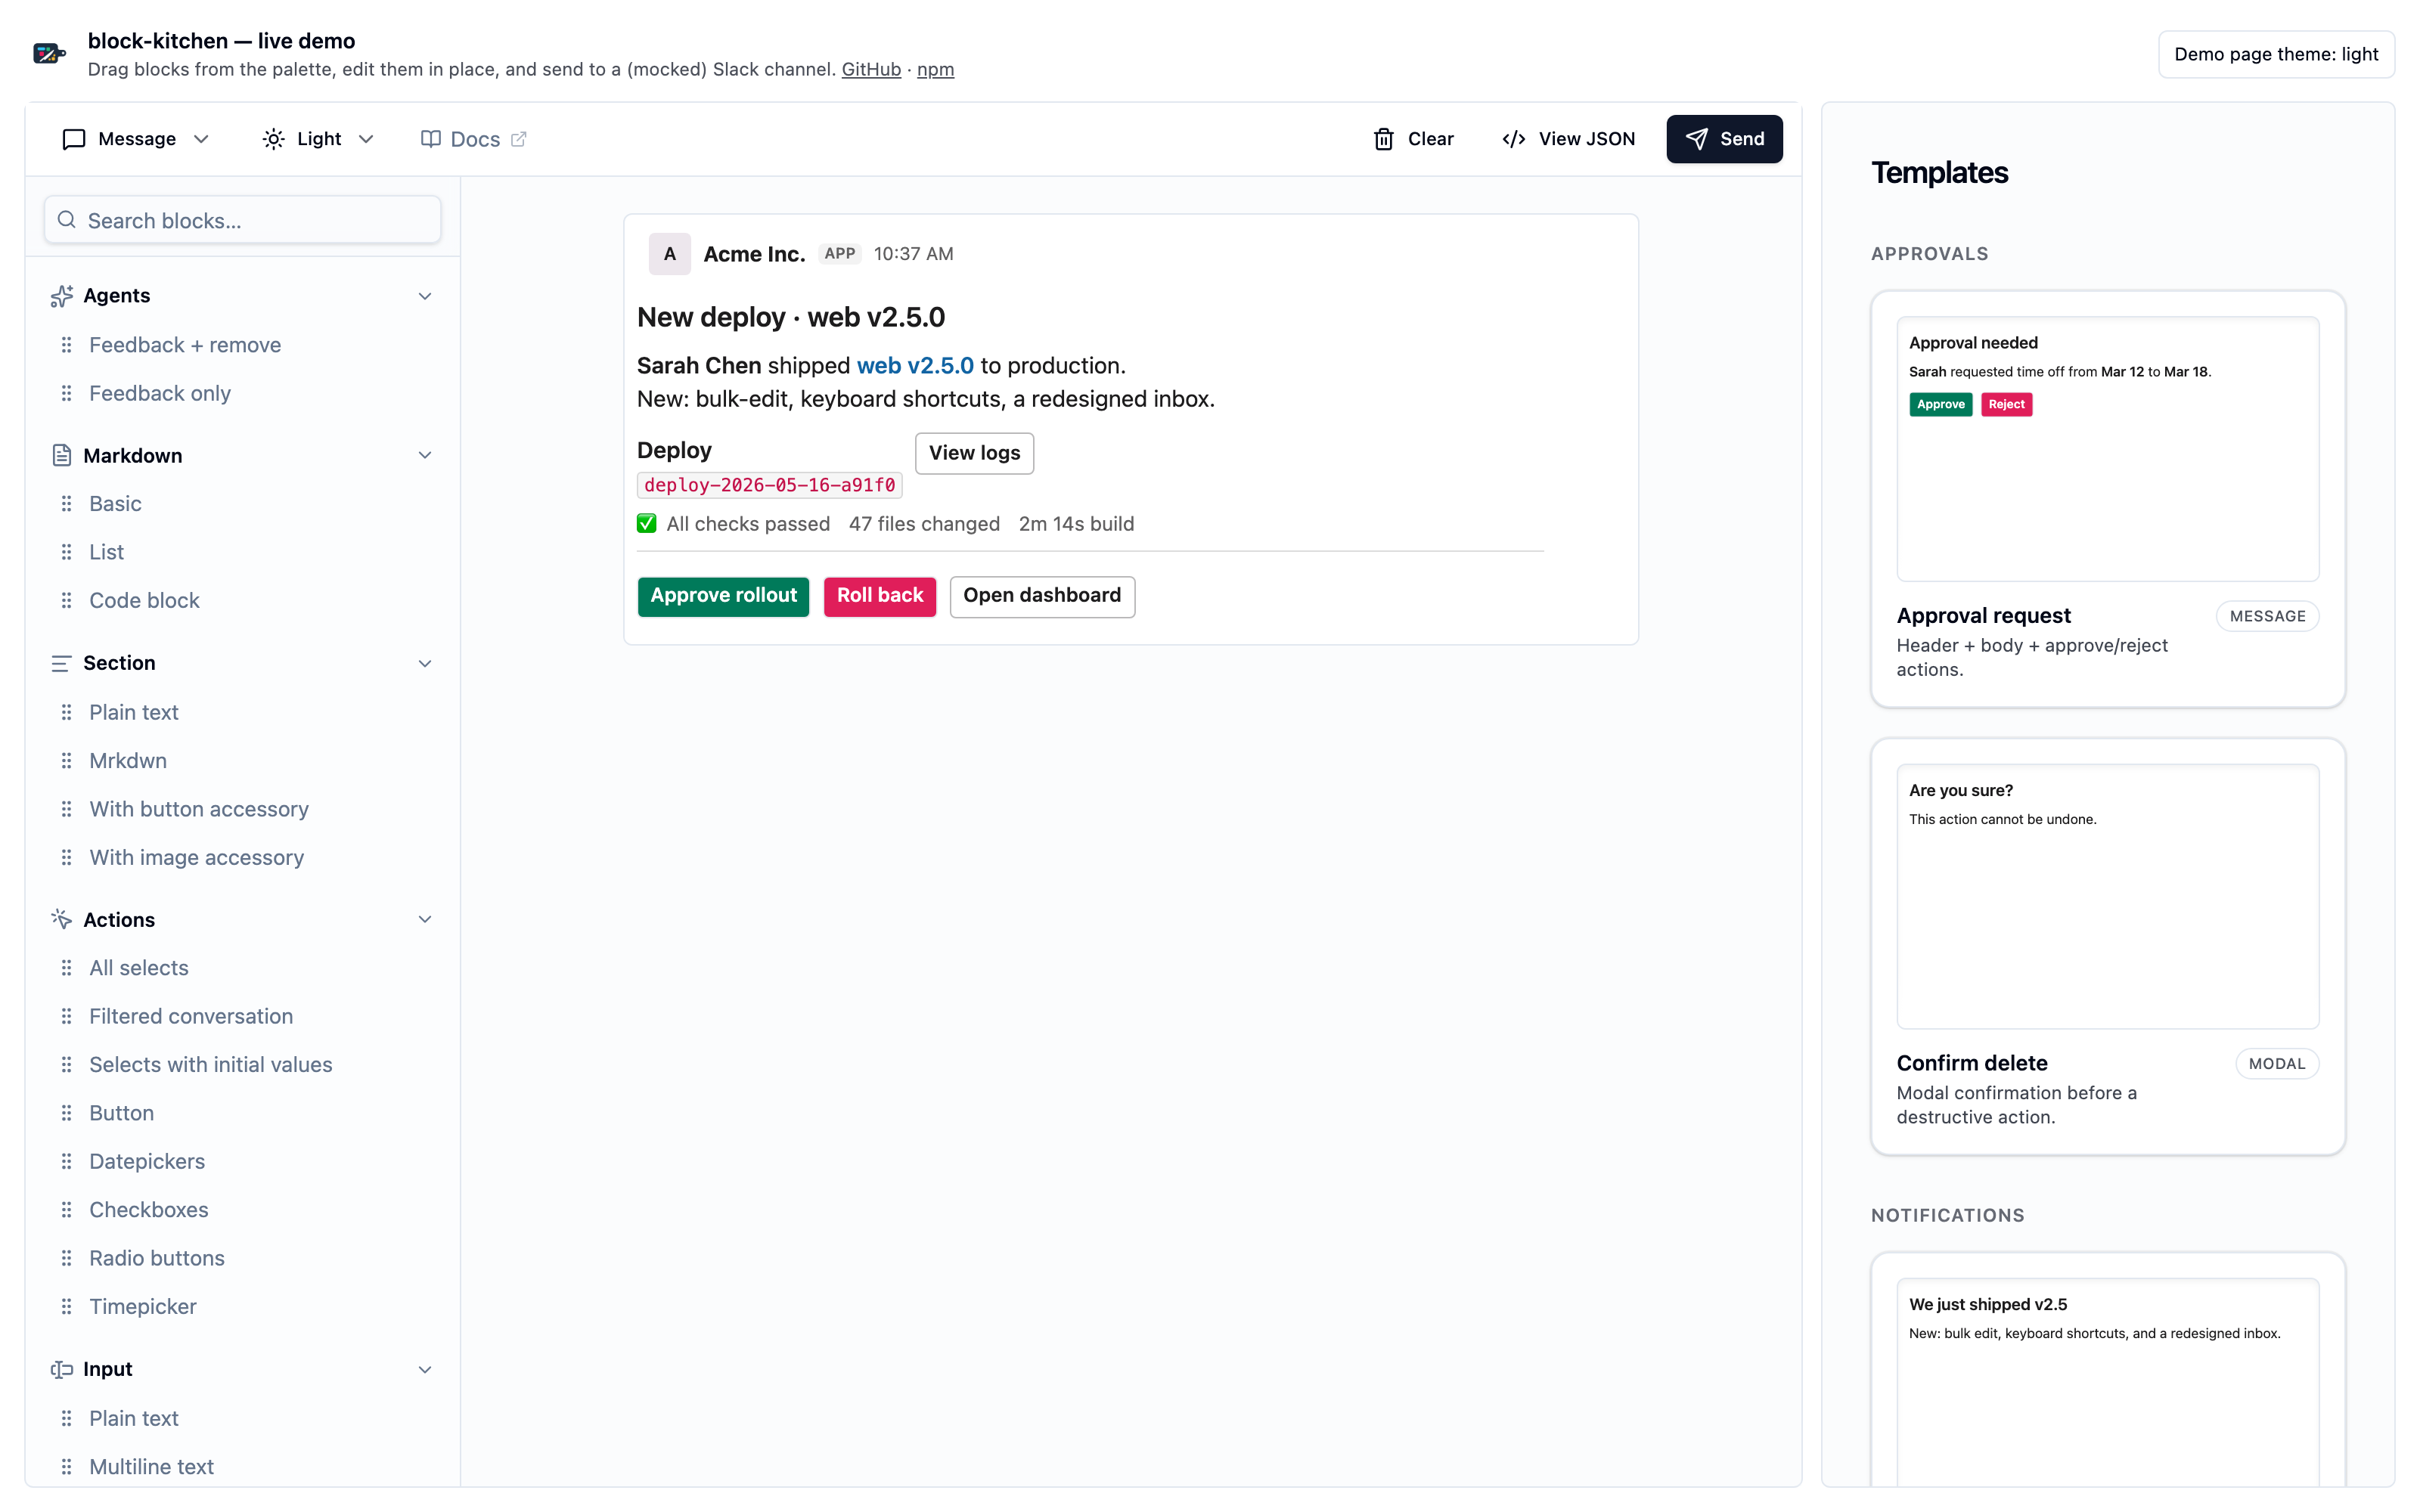Click the magnifier icon in the search box
This screenshot has width=2420, height=1512.
coord(67,220)
